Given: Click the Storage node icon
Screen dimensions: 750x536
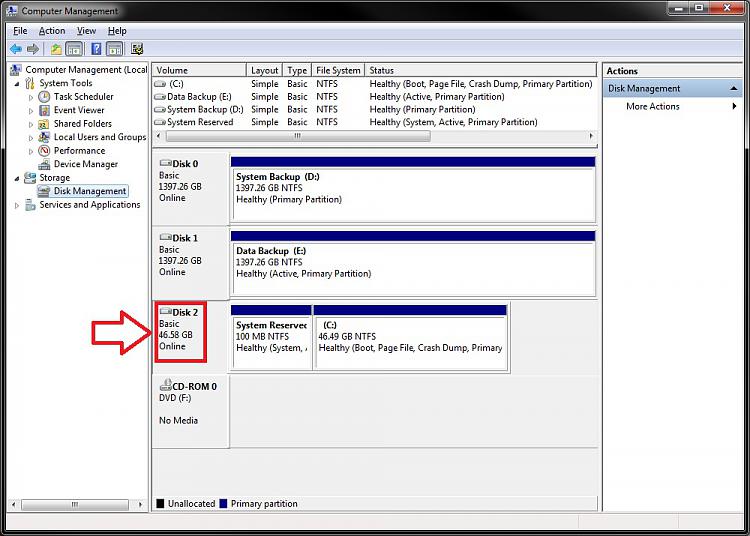Looking at the screenshot, I should (x=30, y=178).
